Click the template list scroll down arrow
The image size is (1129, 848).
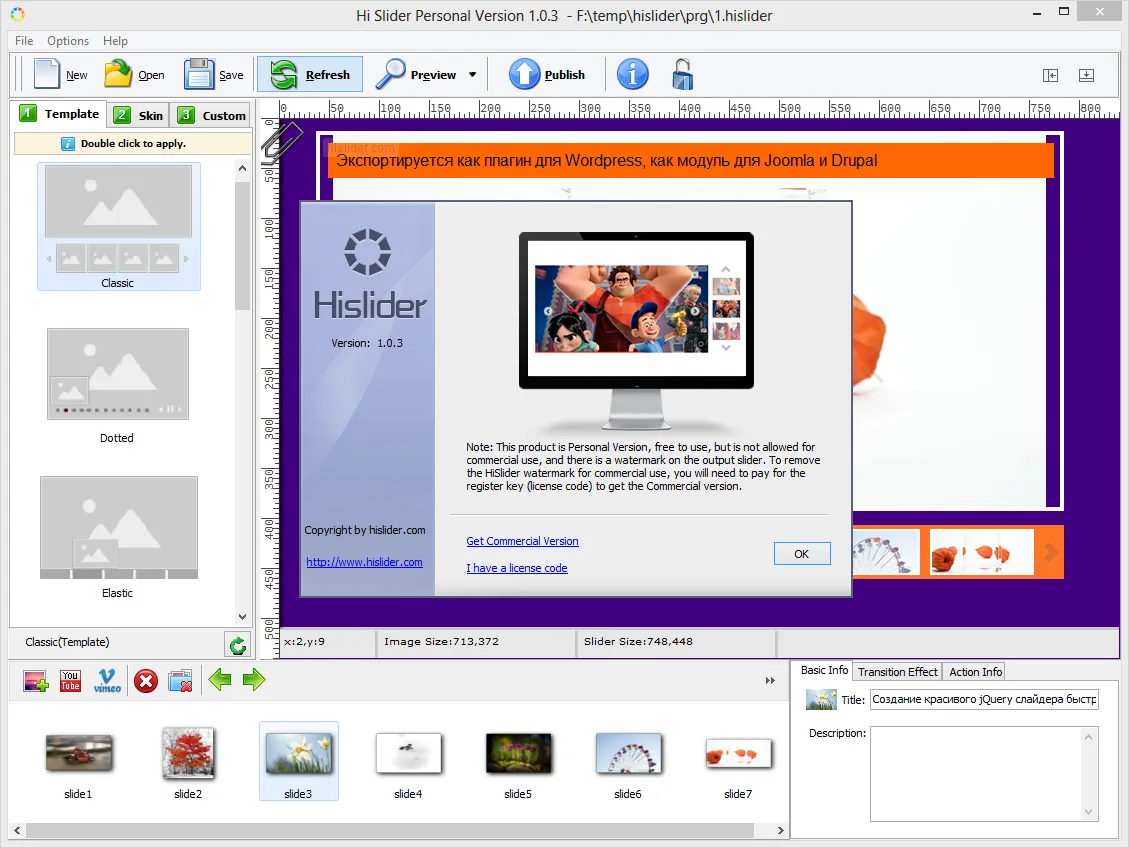(243, 617)
